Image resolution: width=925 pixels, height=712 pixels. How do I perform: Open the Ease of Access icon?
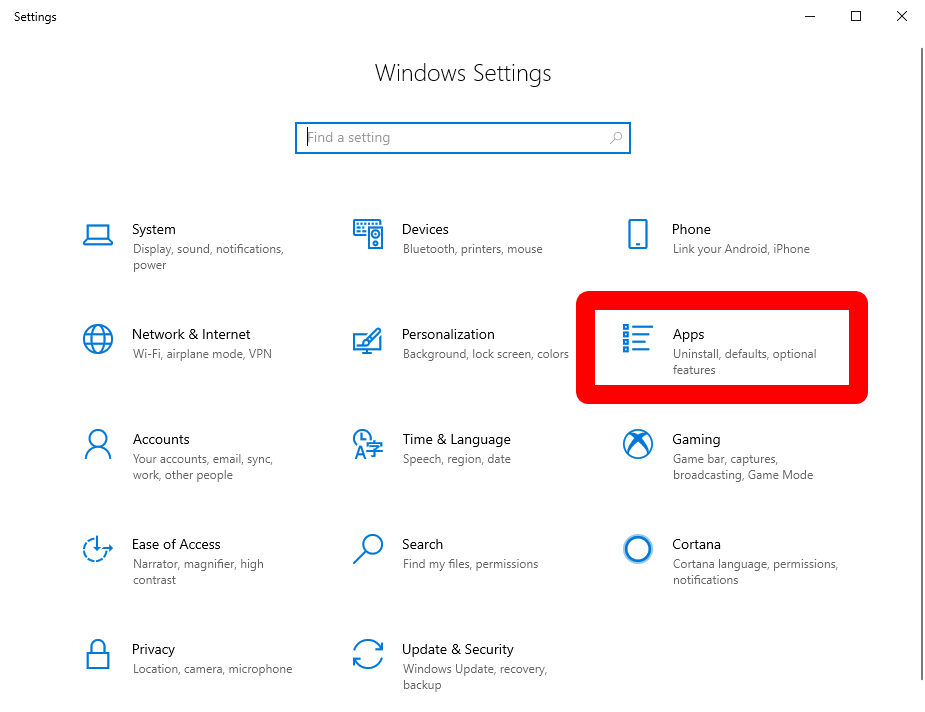pyautogui.click(x=97, y=549)
